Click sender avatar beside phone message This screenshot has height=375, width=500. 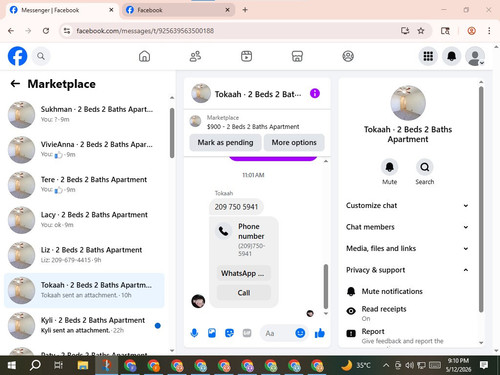click(198, 301)
